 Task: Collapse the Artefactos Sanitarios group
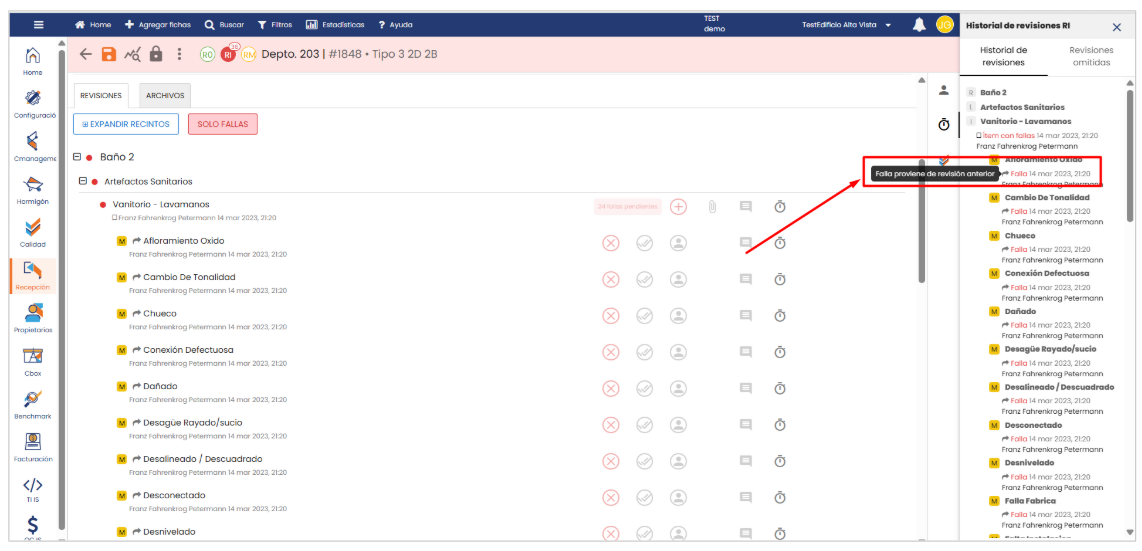click(x=83, y=181)
